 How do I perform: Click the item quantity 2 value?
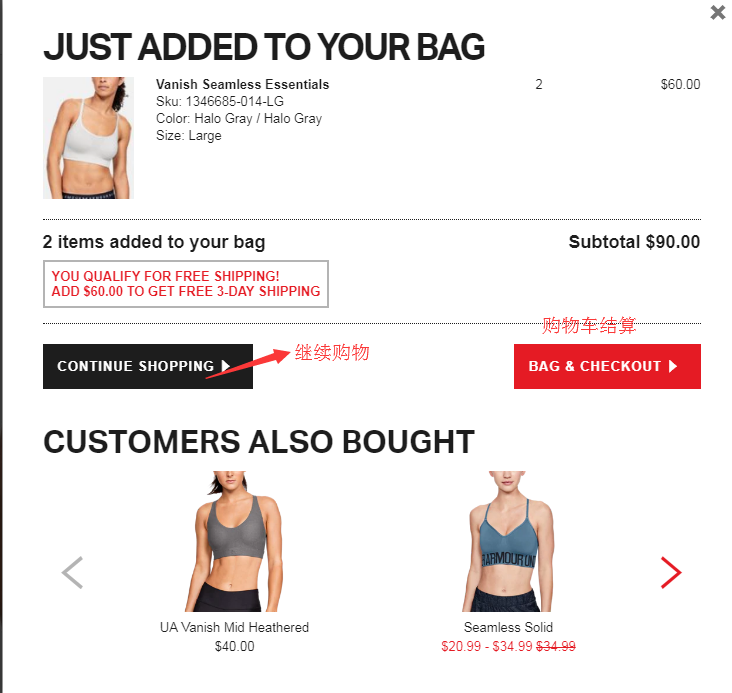[x=539, y=85]
